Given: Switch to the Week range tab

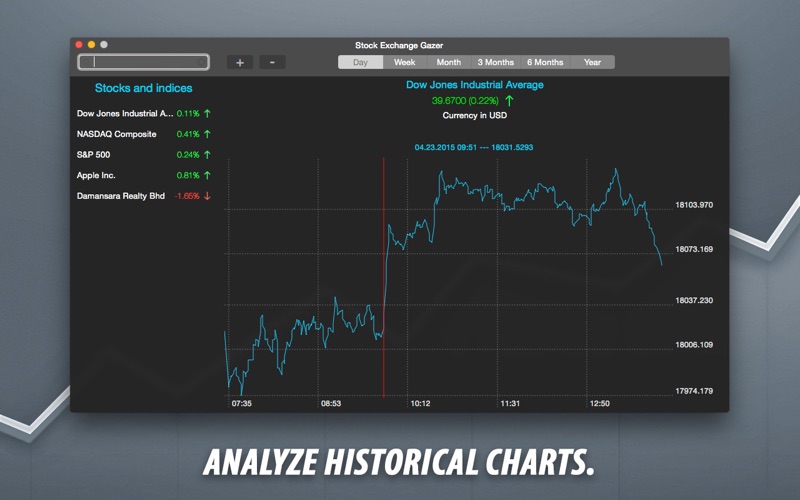Looking at the screenshot, I should 405,62.
